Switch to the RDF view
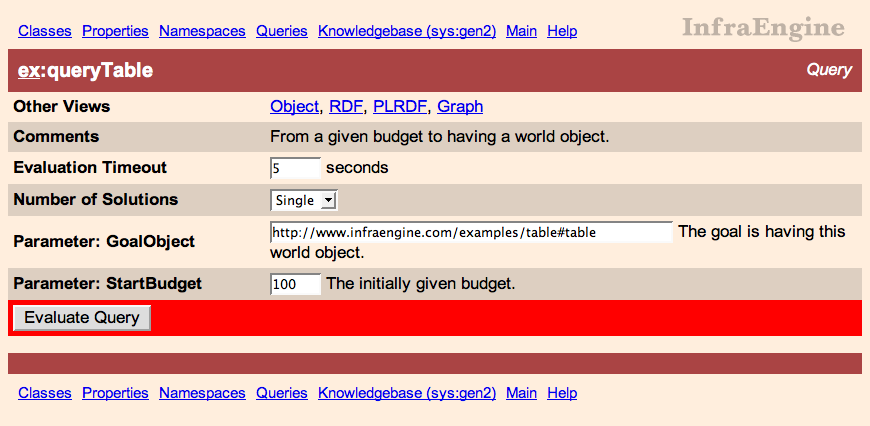This screenshot has height=426, width=870. (346, 106)
